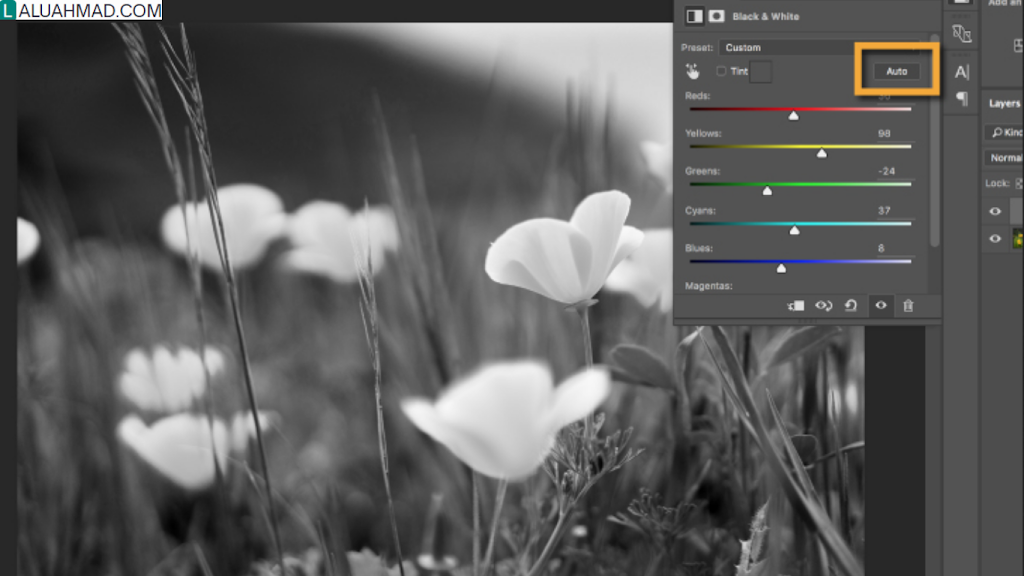Viewport: 1024px width, 576px height.
Task: Click the Auto button
Action: point(897,71)
